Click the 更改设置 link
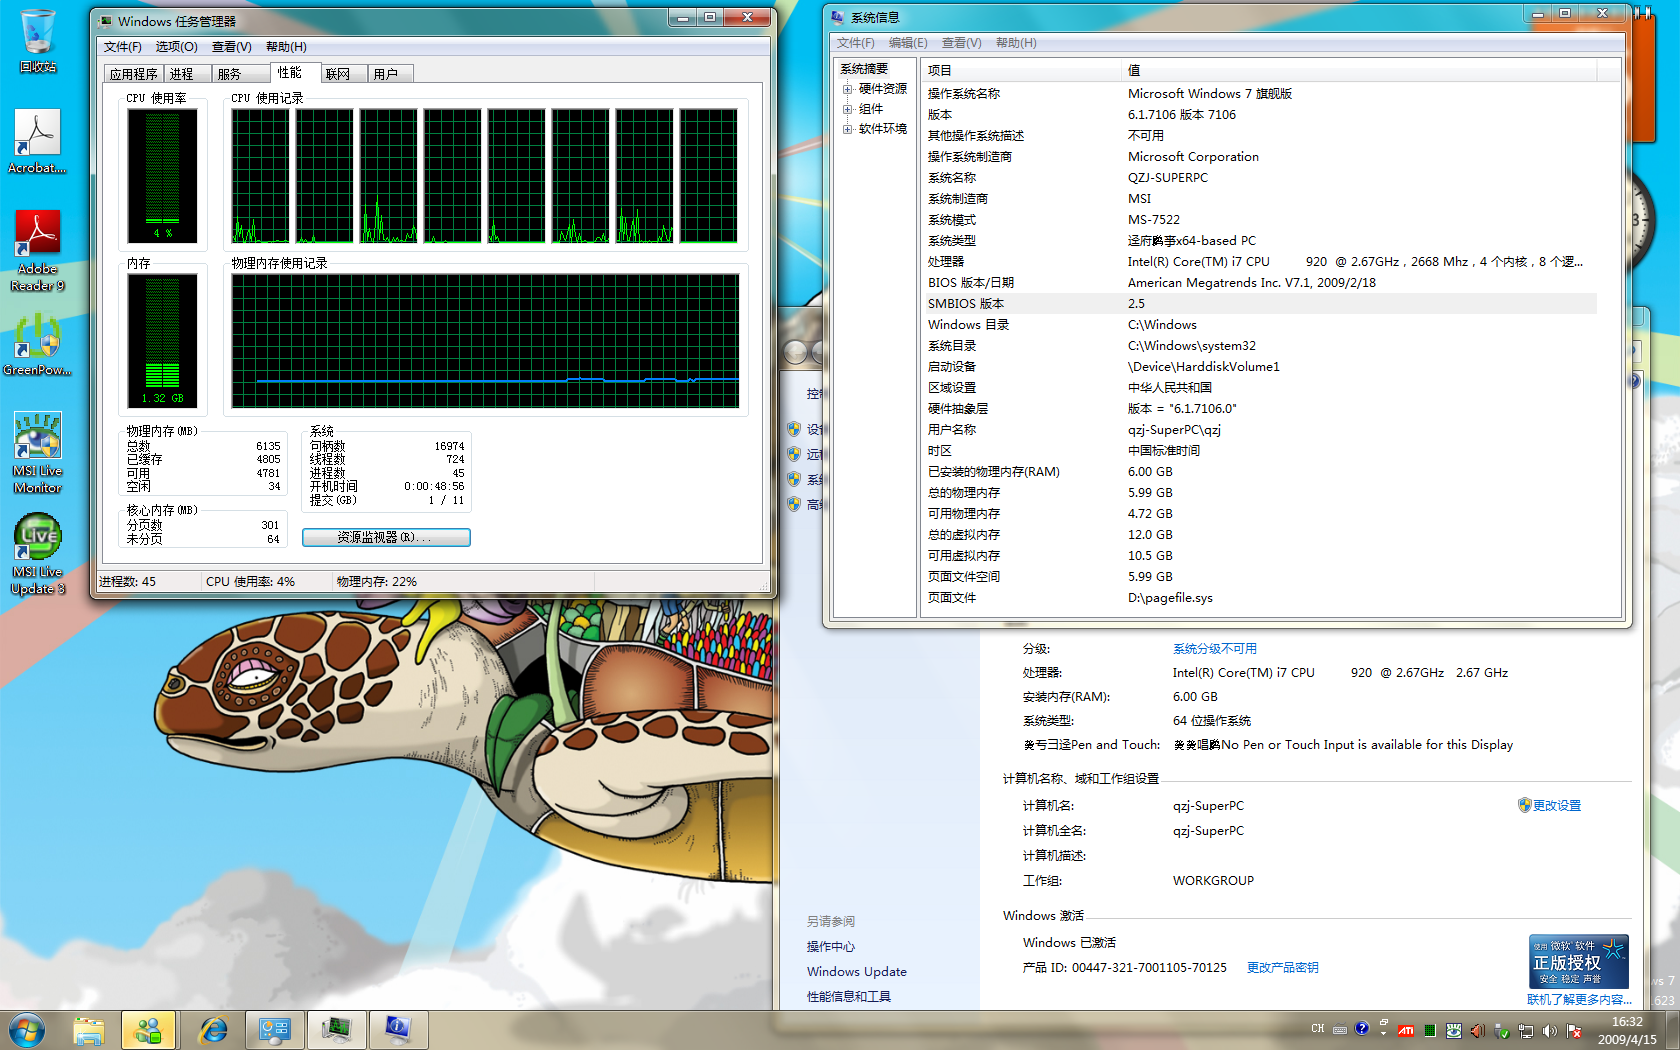The height and width of the screenshot is (1050, 1680). [1556, 806]
